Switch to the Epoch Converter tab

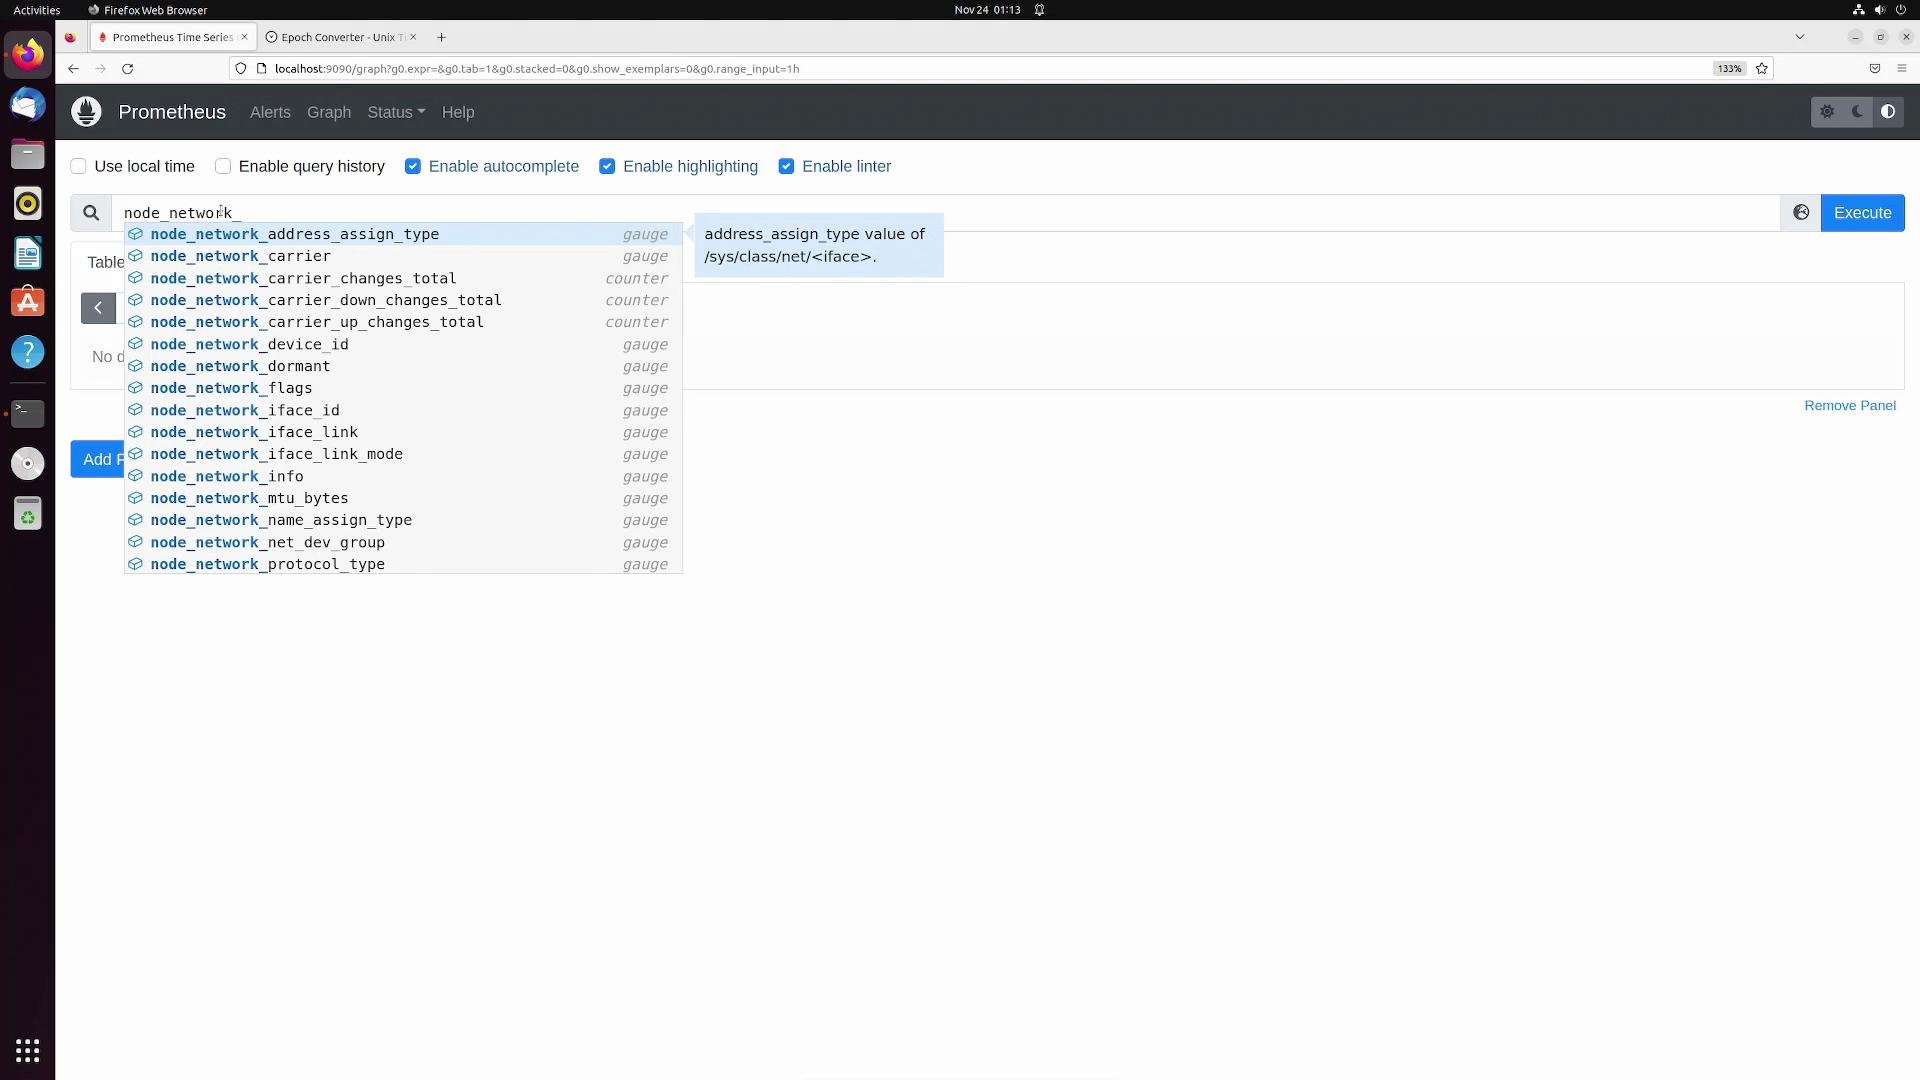[341, 37]
